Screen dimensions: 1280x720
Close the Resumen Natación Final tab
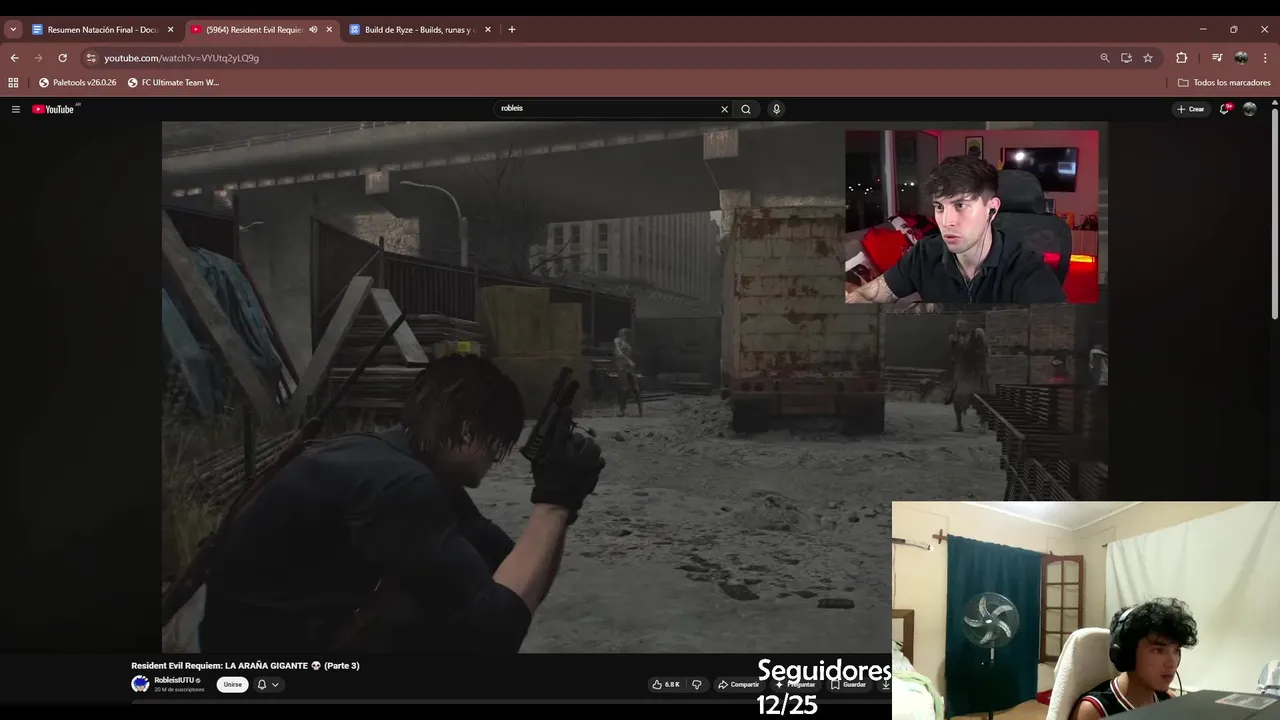coord(170,30)
